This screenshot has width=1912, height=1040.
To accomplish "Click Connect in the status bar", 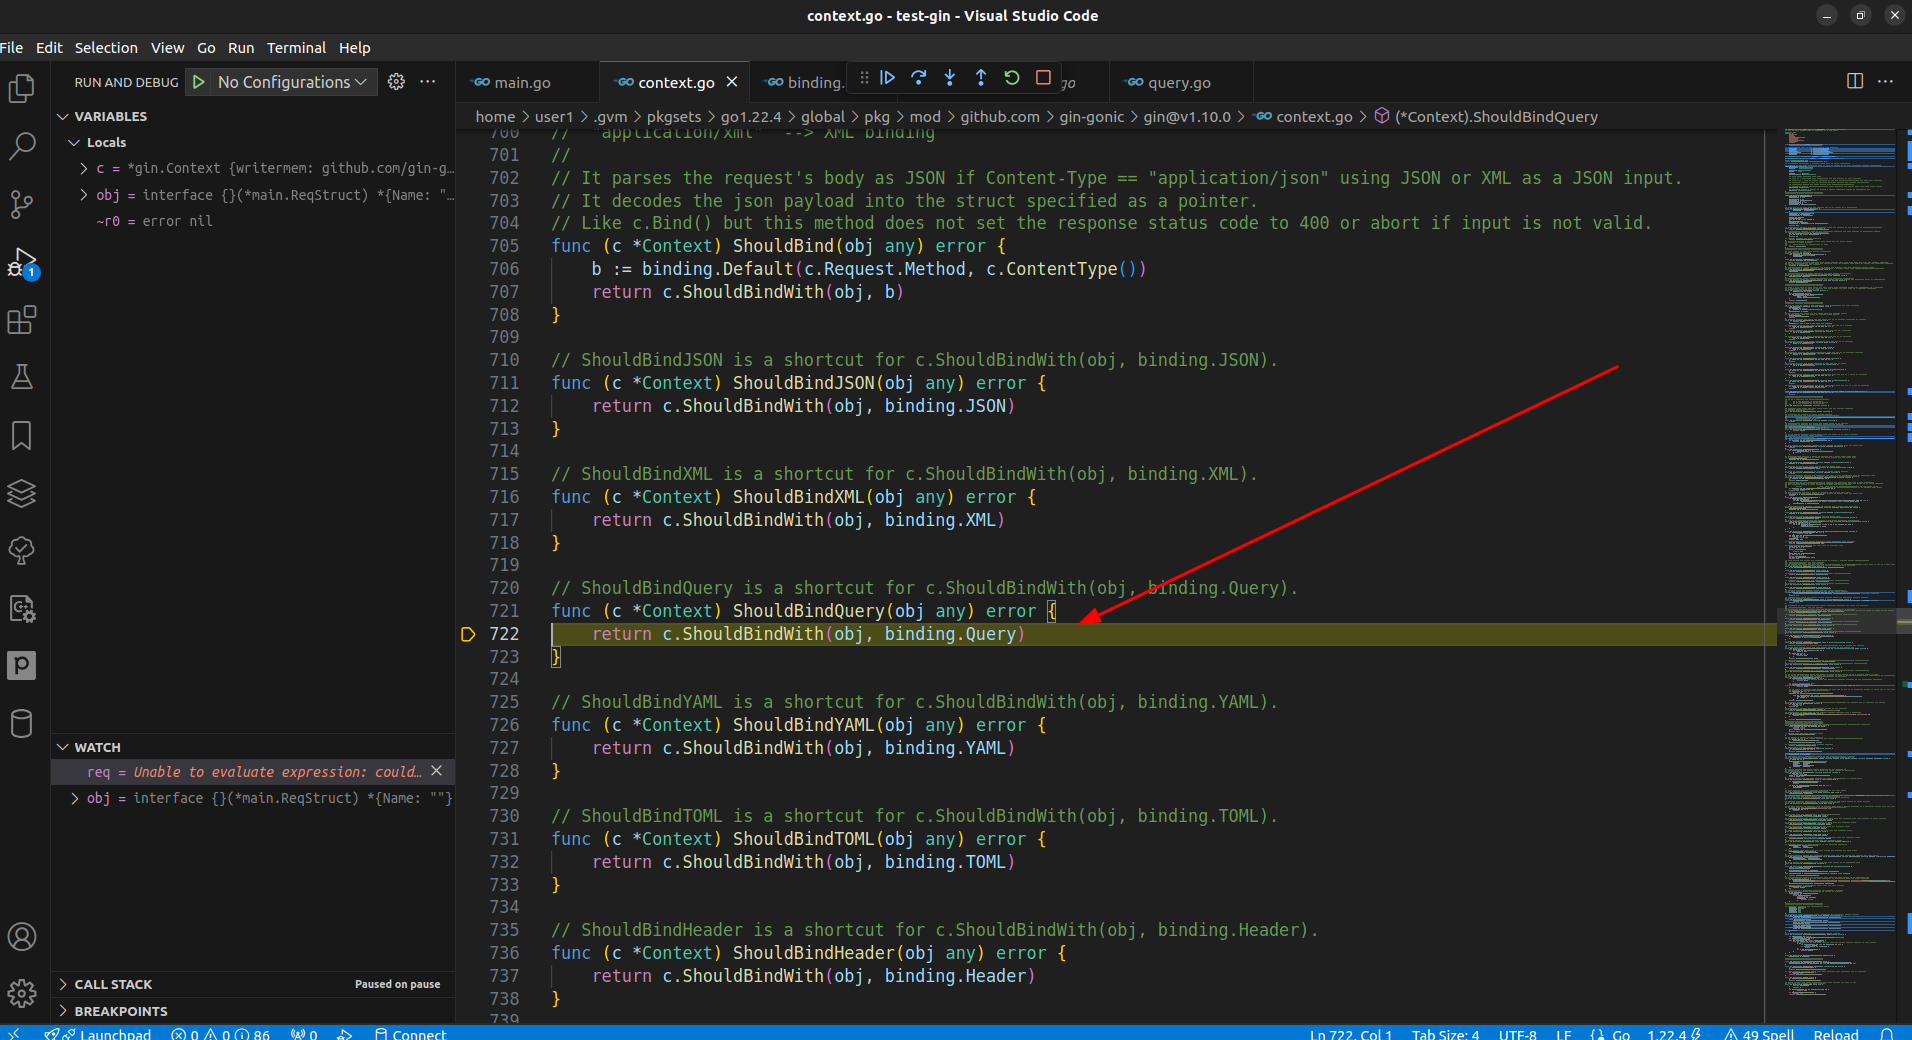I will click(410, 1034).
